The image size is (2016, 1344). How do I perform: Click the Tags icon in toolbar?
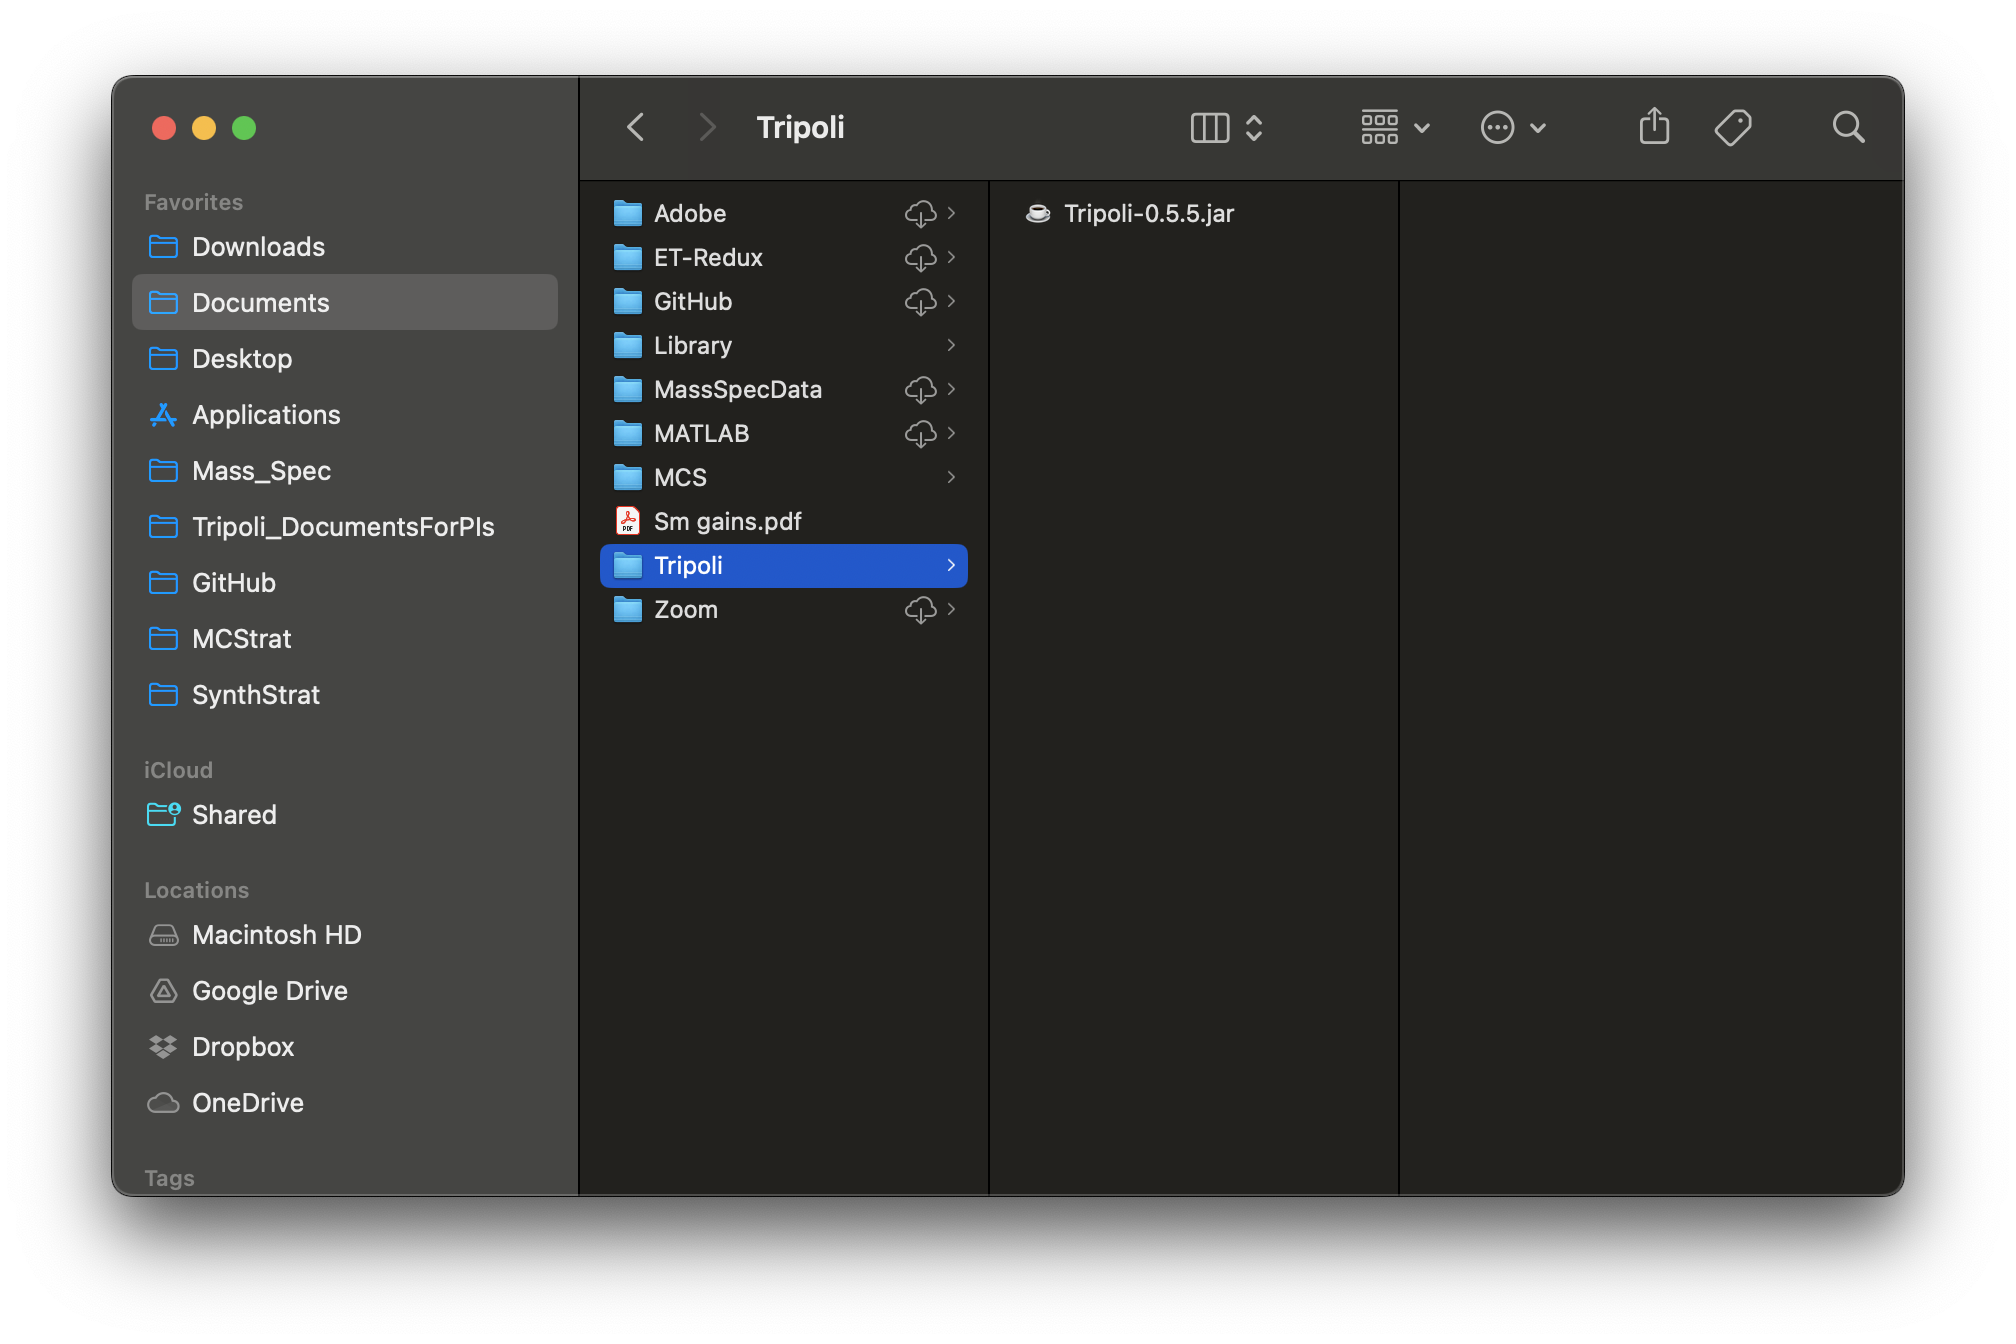(x=1733, y=127)
